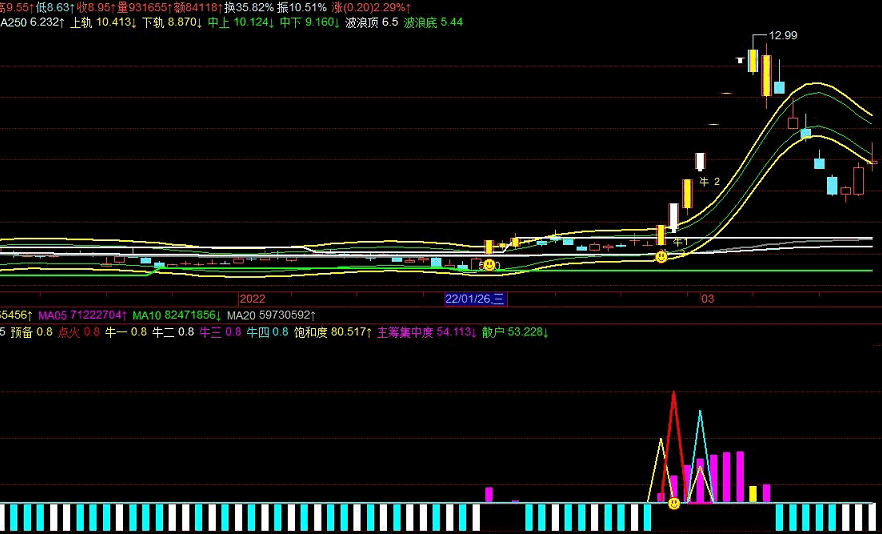The height and width of the screenshot is (534, 882).
Task: Click the red 点火 spike peak in indicator panel
Action: [674, 393]
